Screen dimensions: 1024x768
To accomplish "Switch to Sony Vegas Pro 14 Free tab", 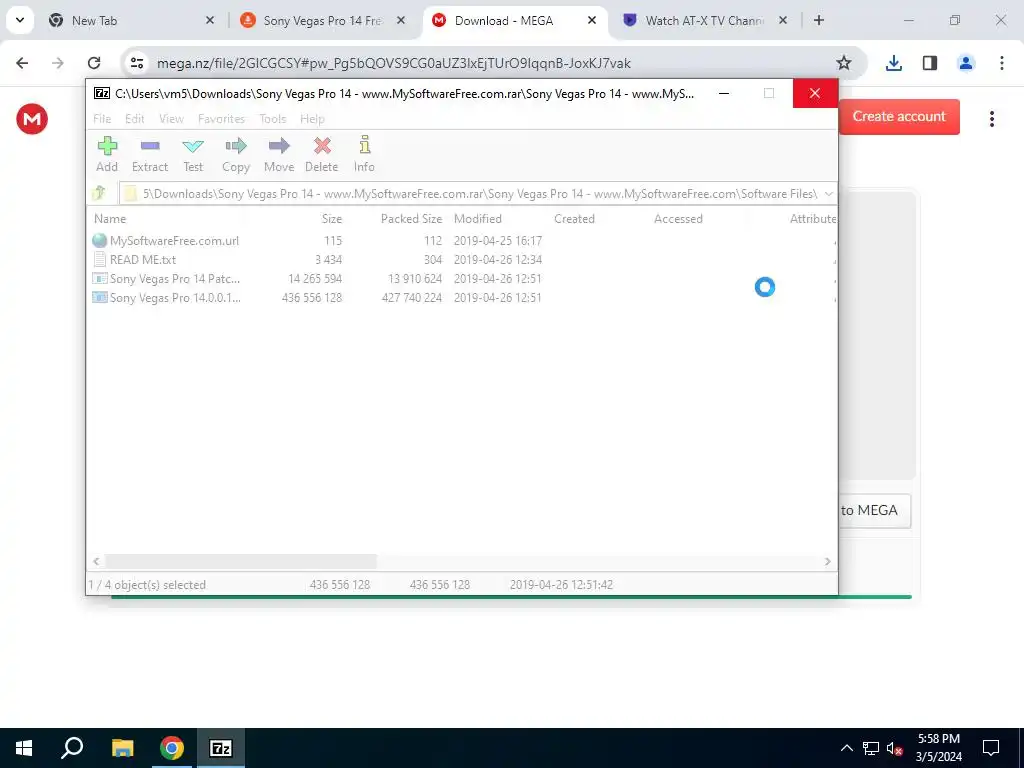I will (323, 20).
